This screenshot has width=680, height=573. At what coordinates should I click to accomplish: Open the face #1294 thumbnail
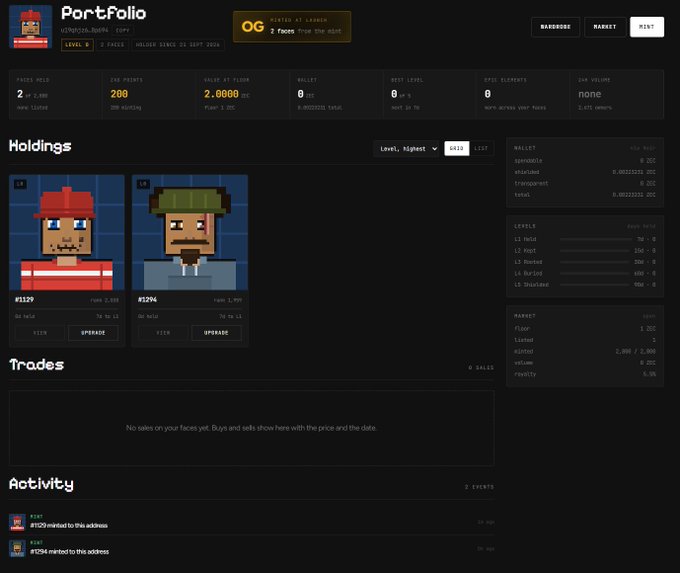pos(190,232)
